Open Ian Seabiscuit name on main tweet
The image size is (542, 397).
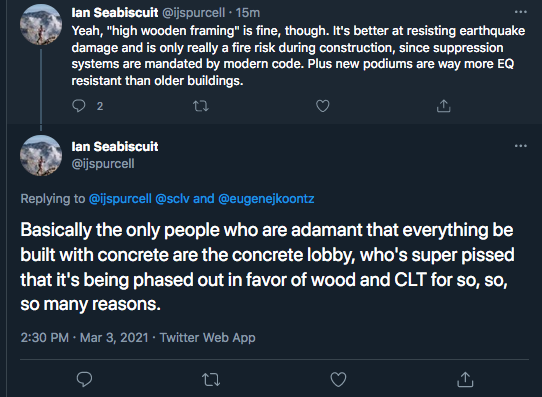[115, 146]
